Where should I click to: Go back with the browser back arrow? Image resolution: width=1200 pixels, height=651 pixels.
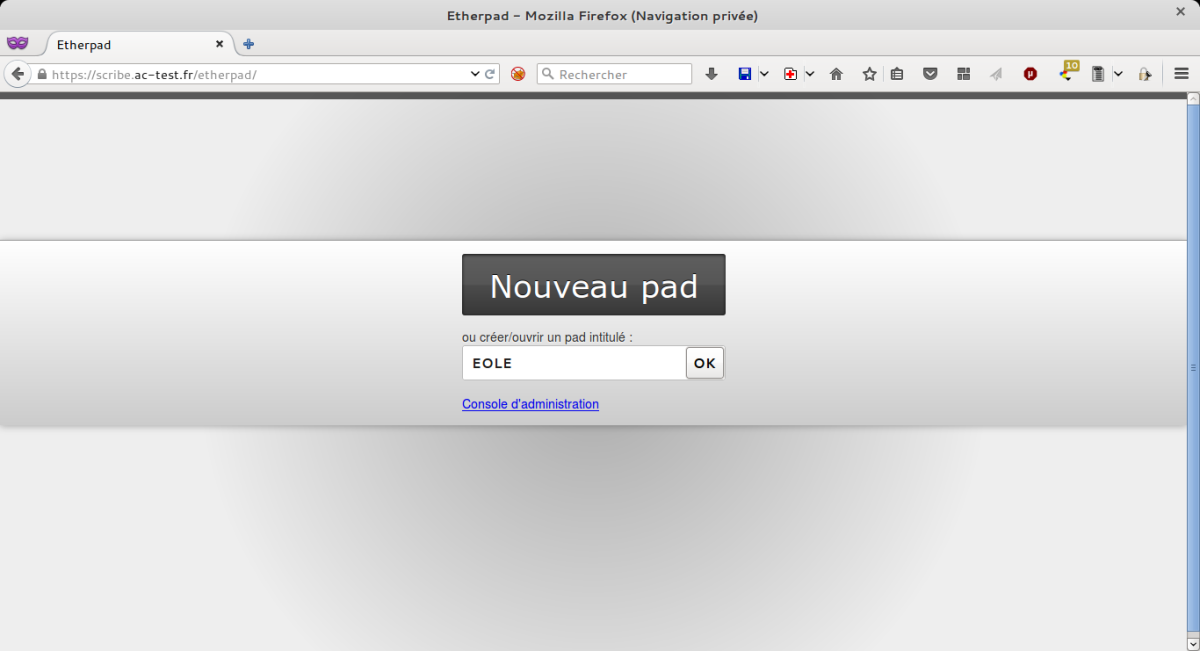coord(18,74)
